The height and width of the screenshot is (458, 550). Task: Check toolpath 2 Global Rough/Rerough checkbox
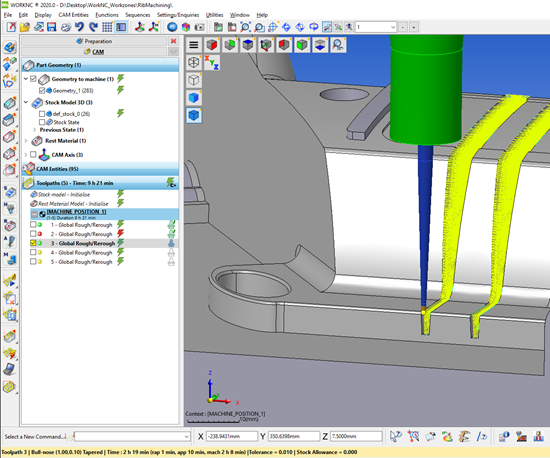click(33, 234)
